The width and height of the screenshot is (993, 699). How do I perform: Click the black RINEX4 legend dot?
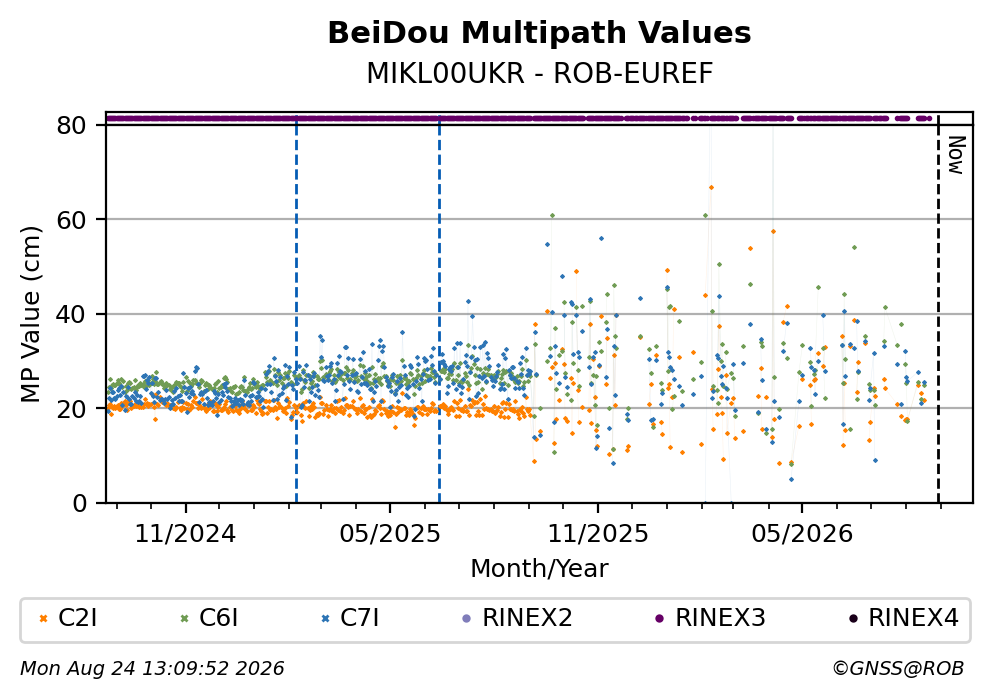[x=853, y=619]
